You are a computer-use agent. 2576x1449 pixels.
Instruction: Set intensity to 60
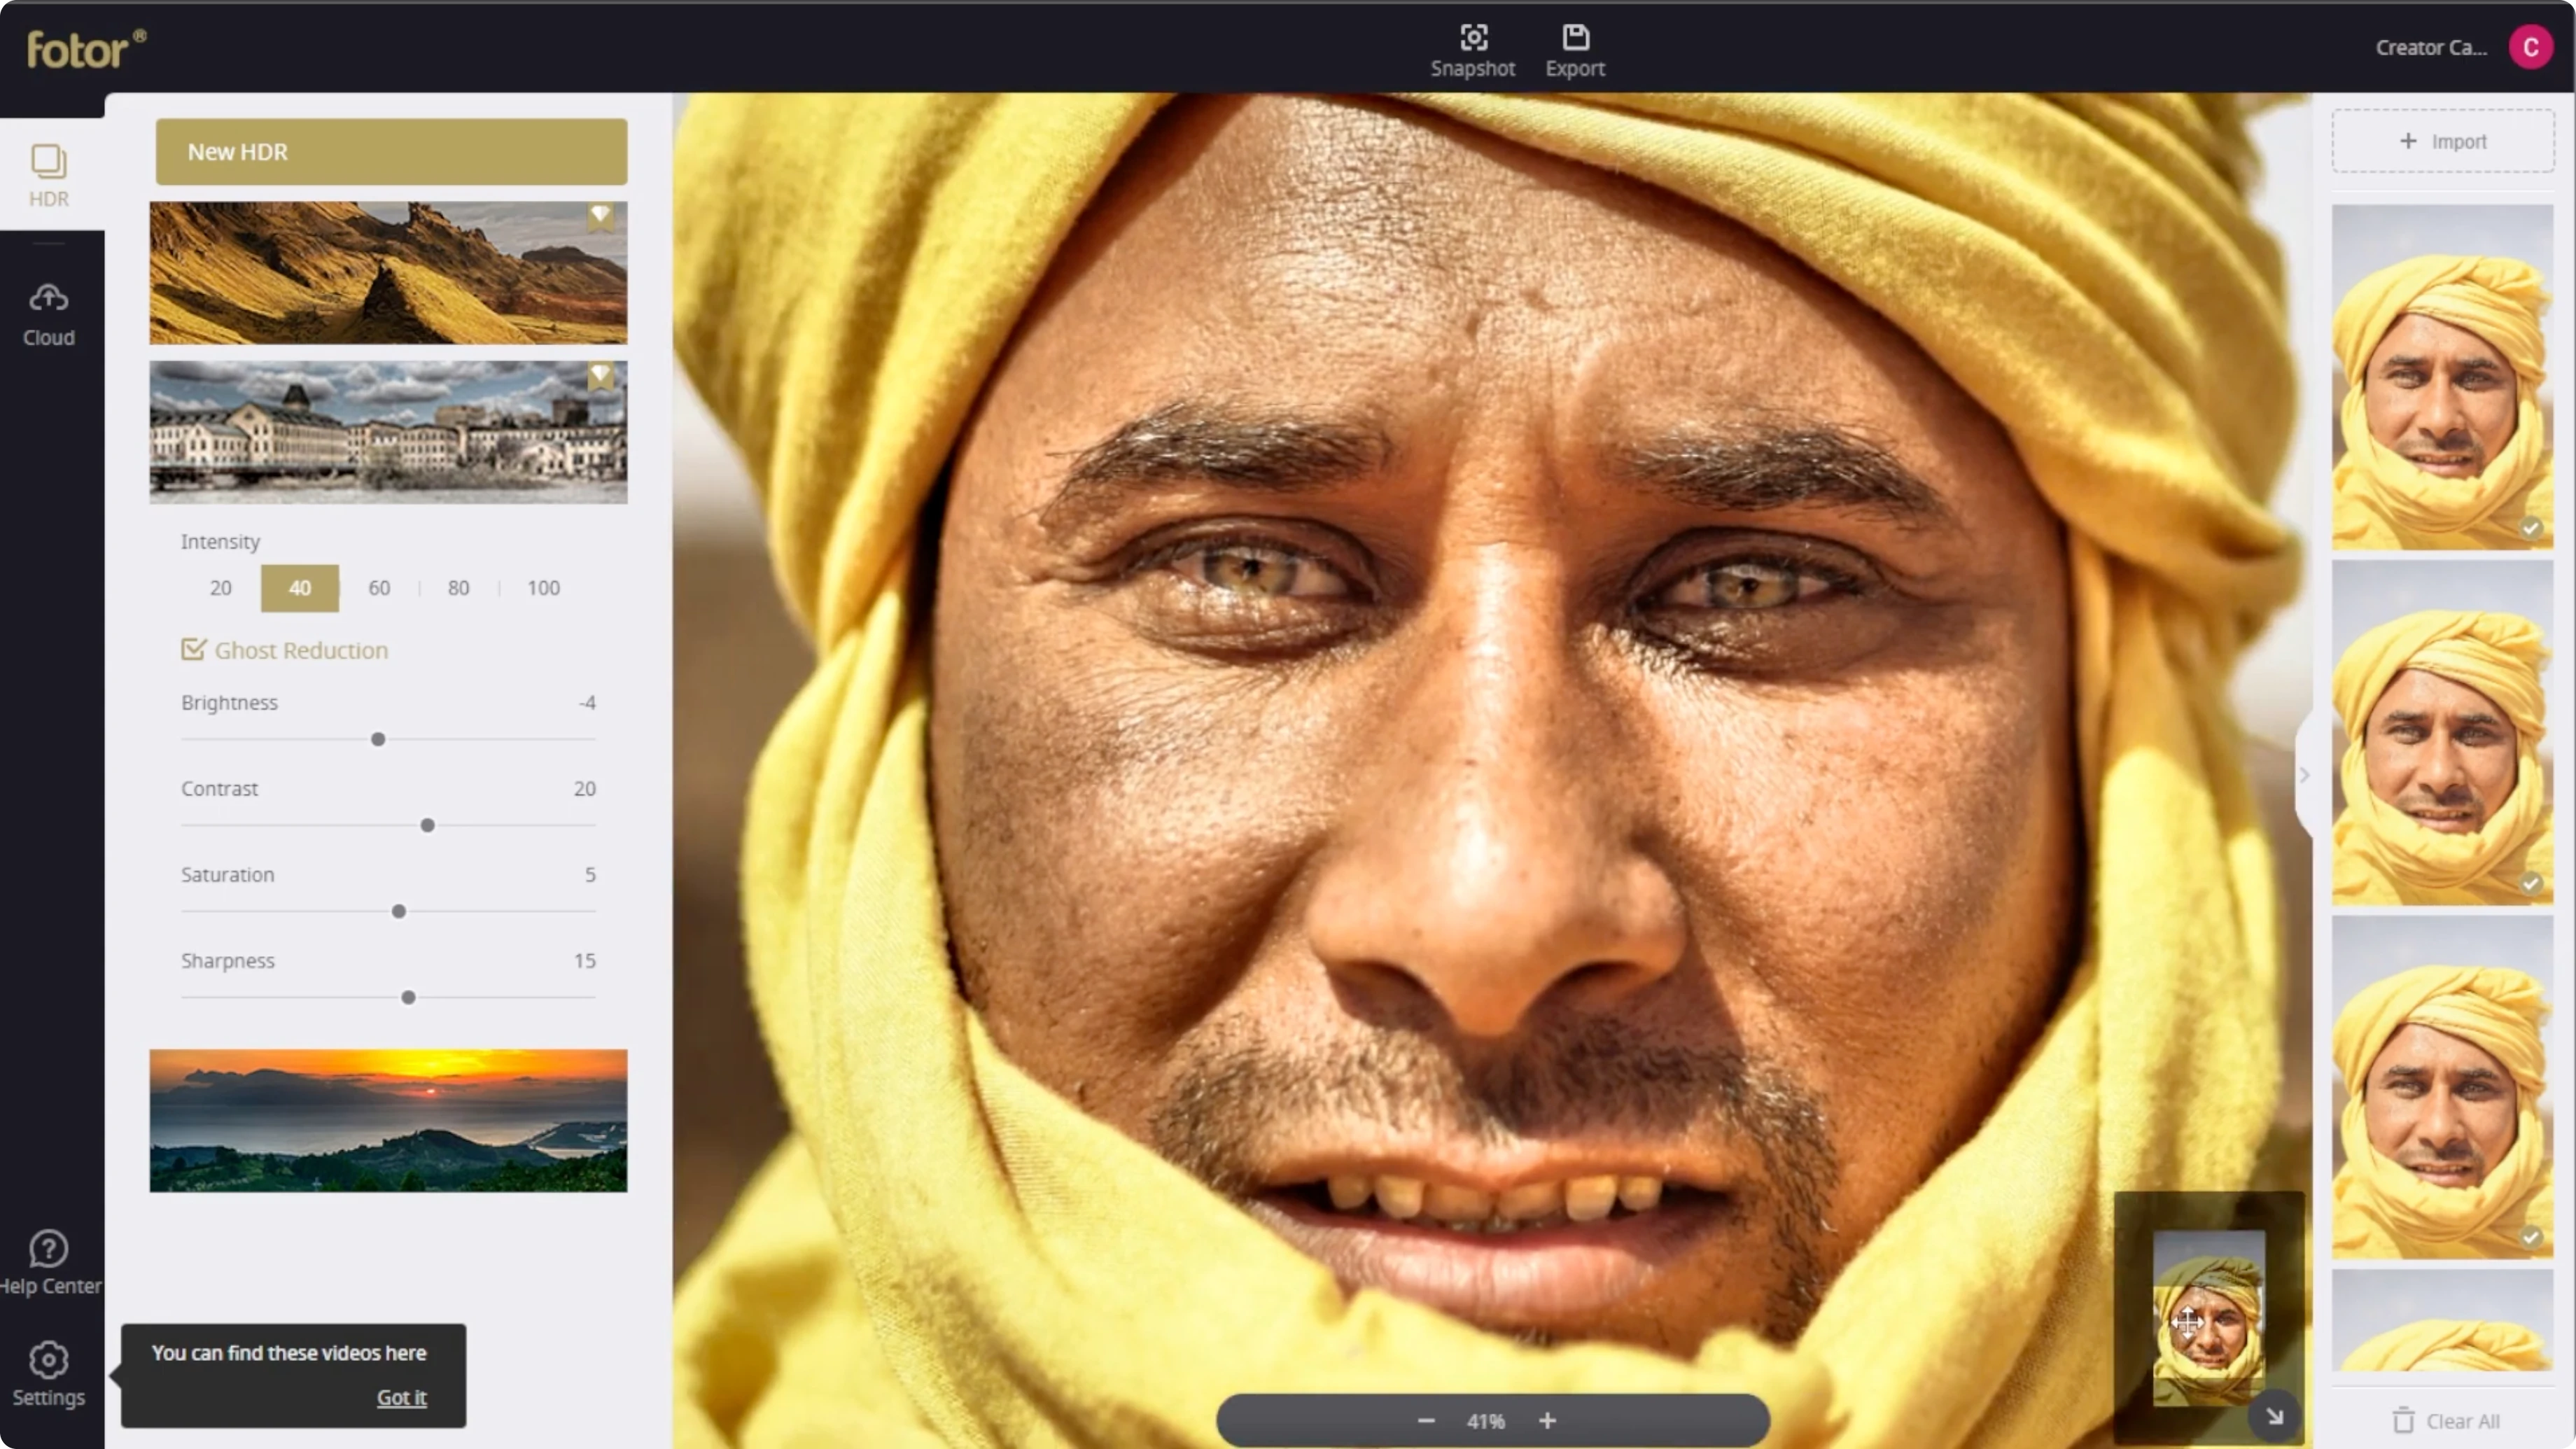point(379,588)
